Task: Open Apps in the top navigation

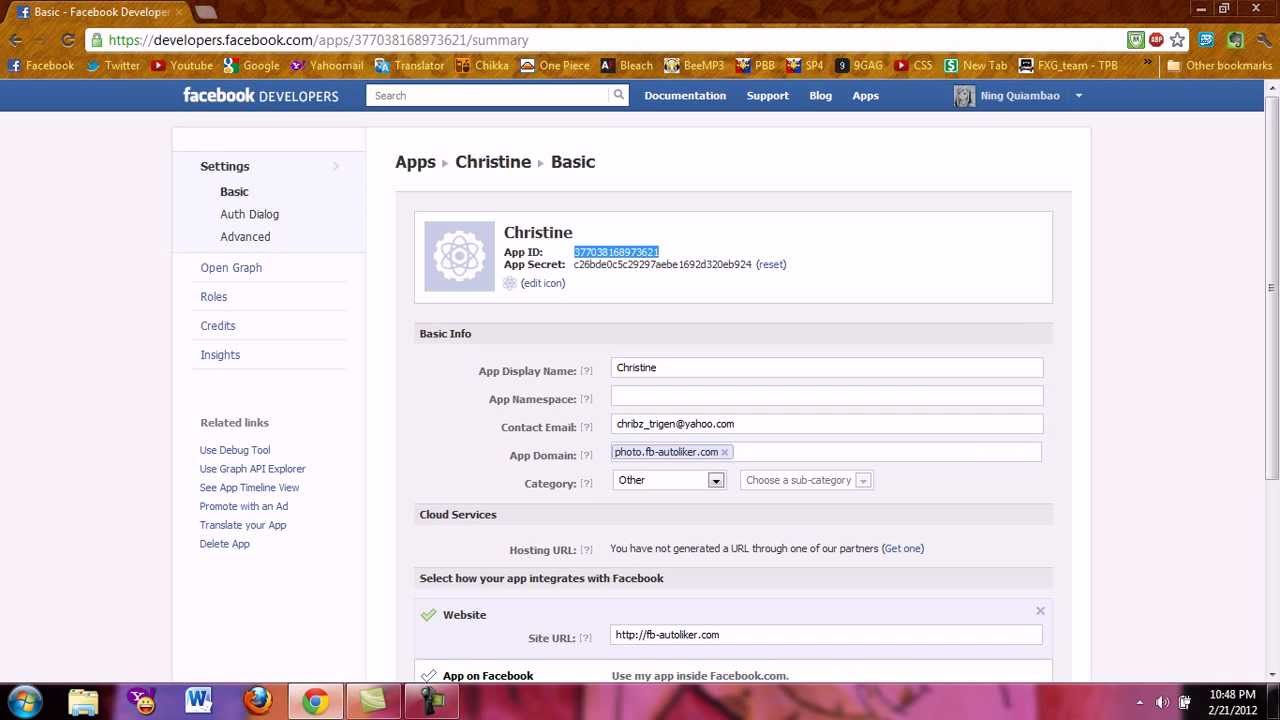Action: pyautogui.click(x=865, y=96)
